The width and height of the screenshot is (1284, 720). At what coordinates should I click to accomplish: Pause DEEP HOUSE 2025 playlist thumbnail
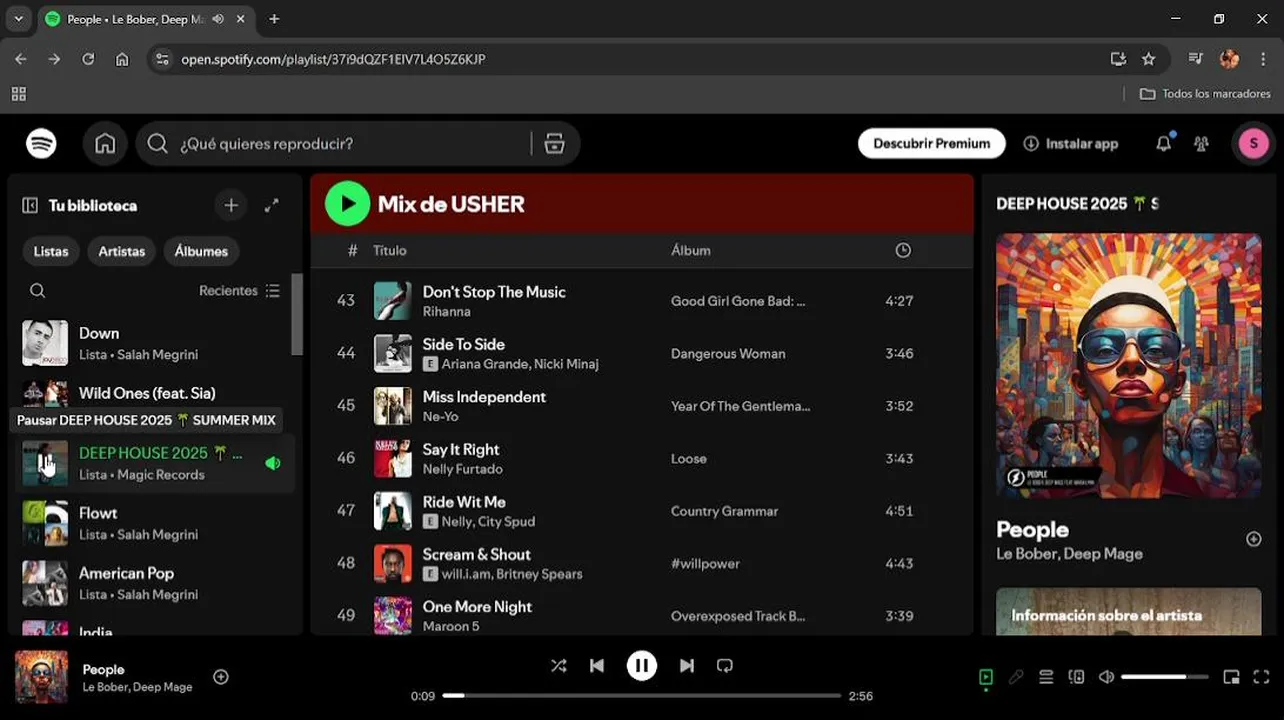(45, 463)
